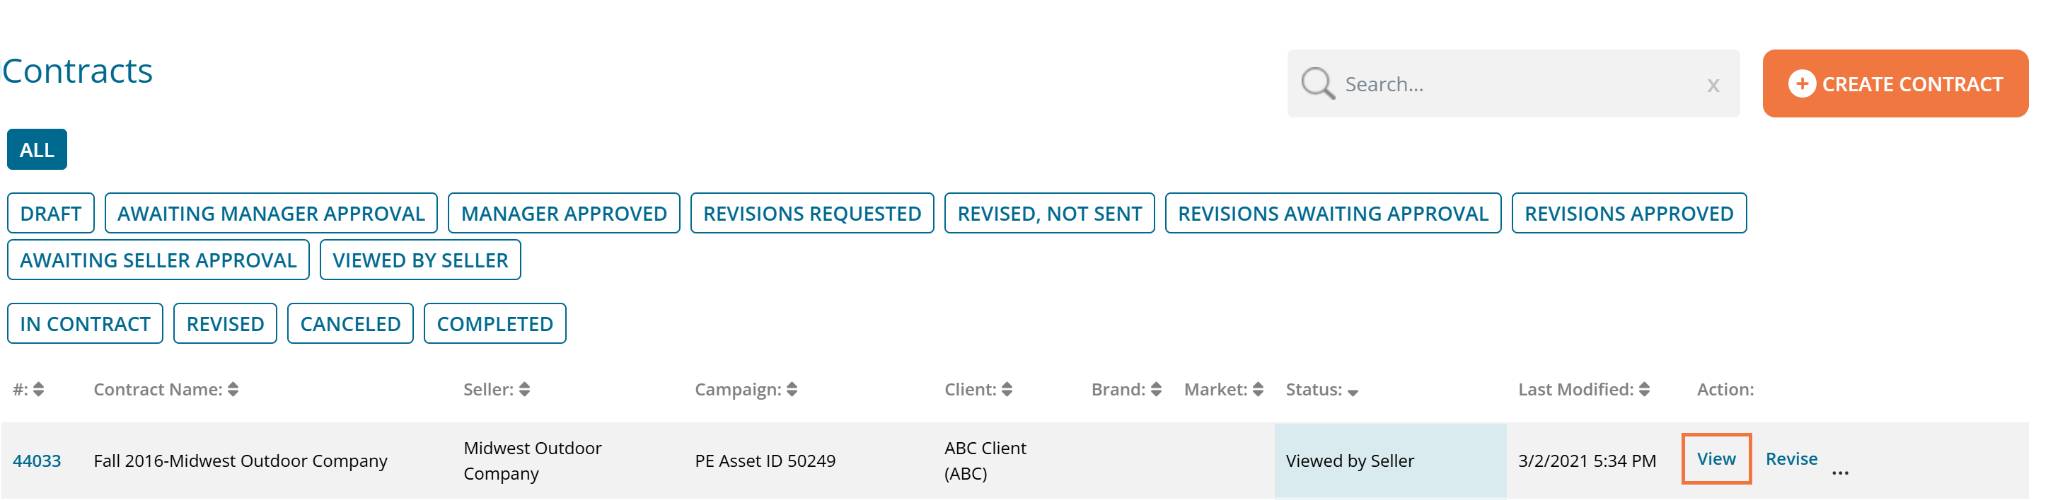Open more actions ellipsis for contract 44033
This screenshot has width=2048, height=500.
click(1840, 473)
